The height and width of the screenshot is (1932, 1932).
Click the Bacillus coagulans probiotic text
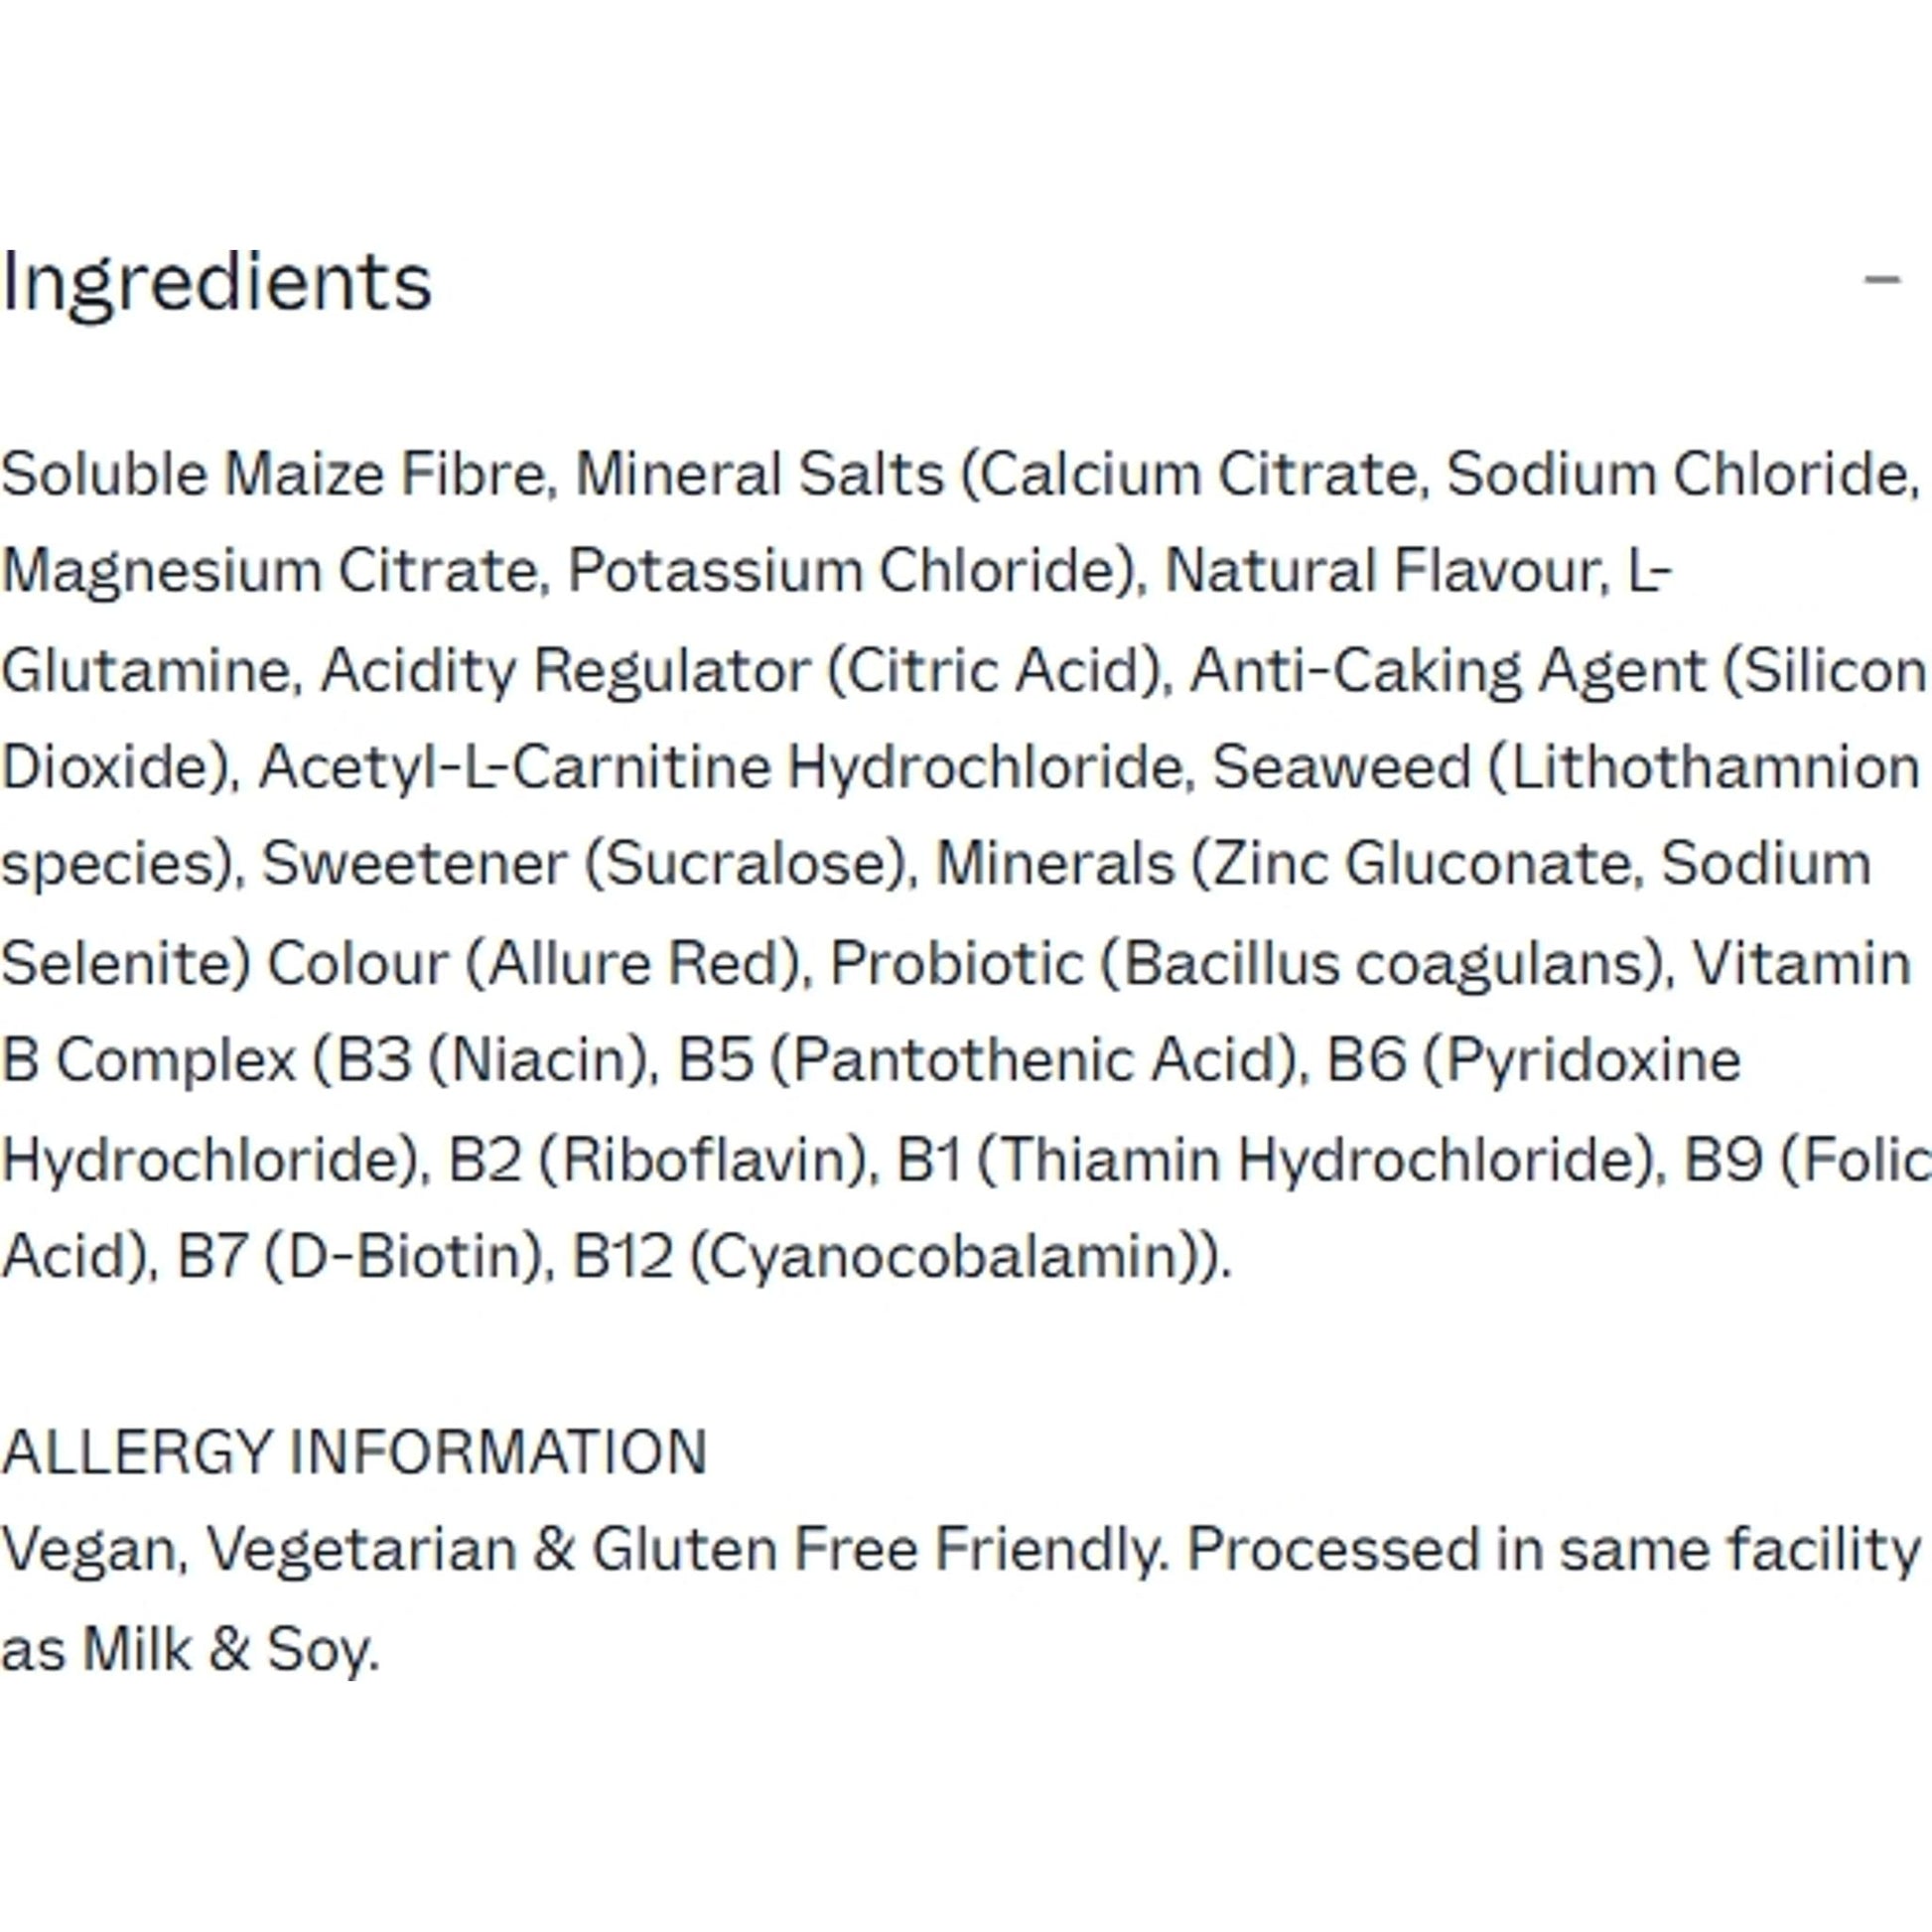click(x=1382, y=963)
